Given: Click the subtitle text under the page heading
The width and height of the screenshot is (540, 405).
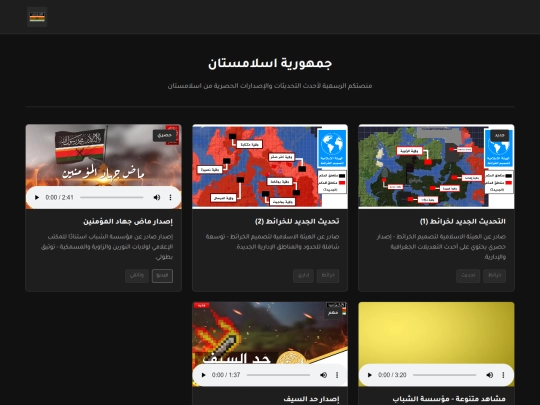Looking at the screenshot, I should point(270,86).
